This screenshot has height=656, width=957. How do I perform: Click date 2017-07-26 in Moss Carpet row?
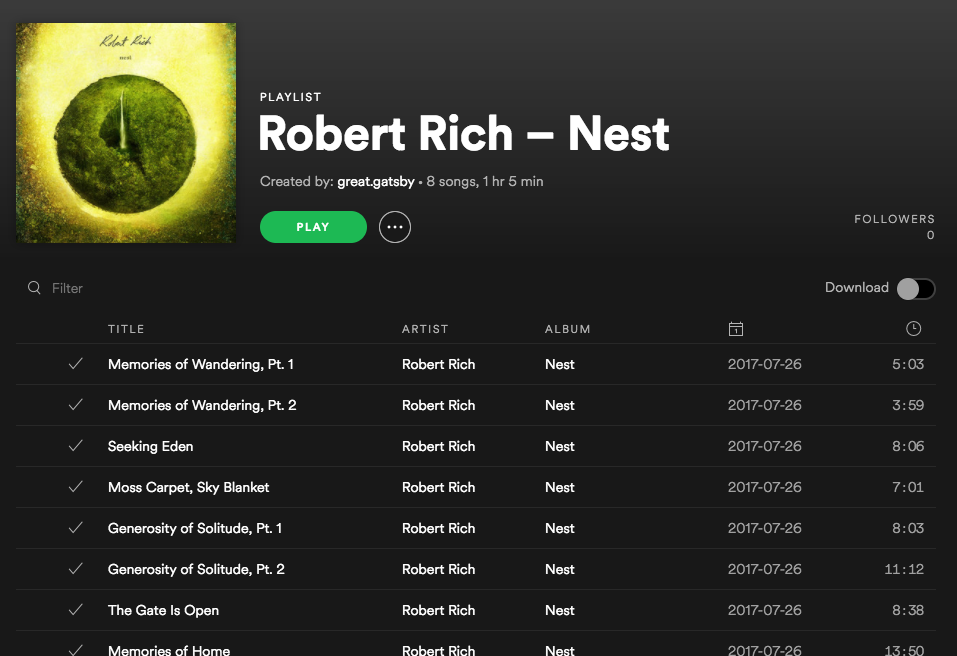click(x=765, y=487)
